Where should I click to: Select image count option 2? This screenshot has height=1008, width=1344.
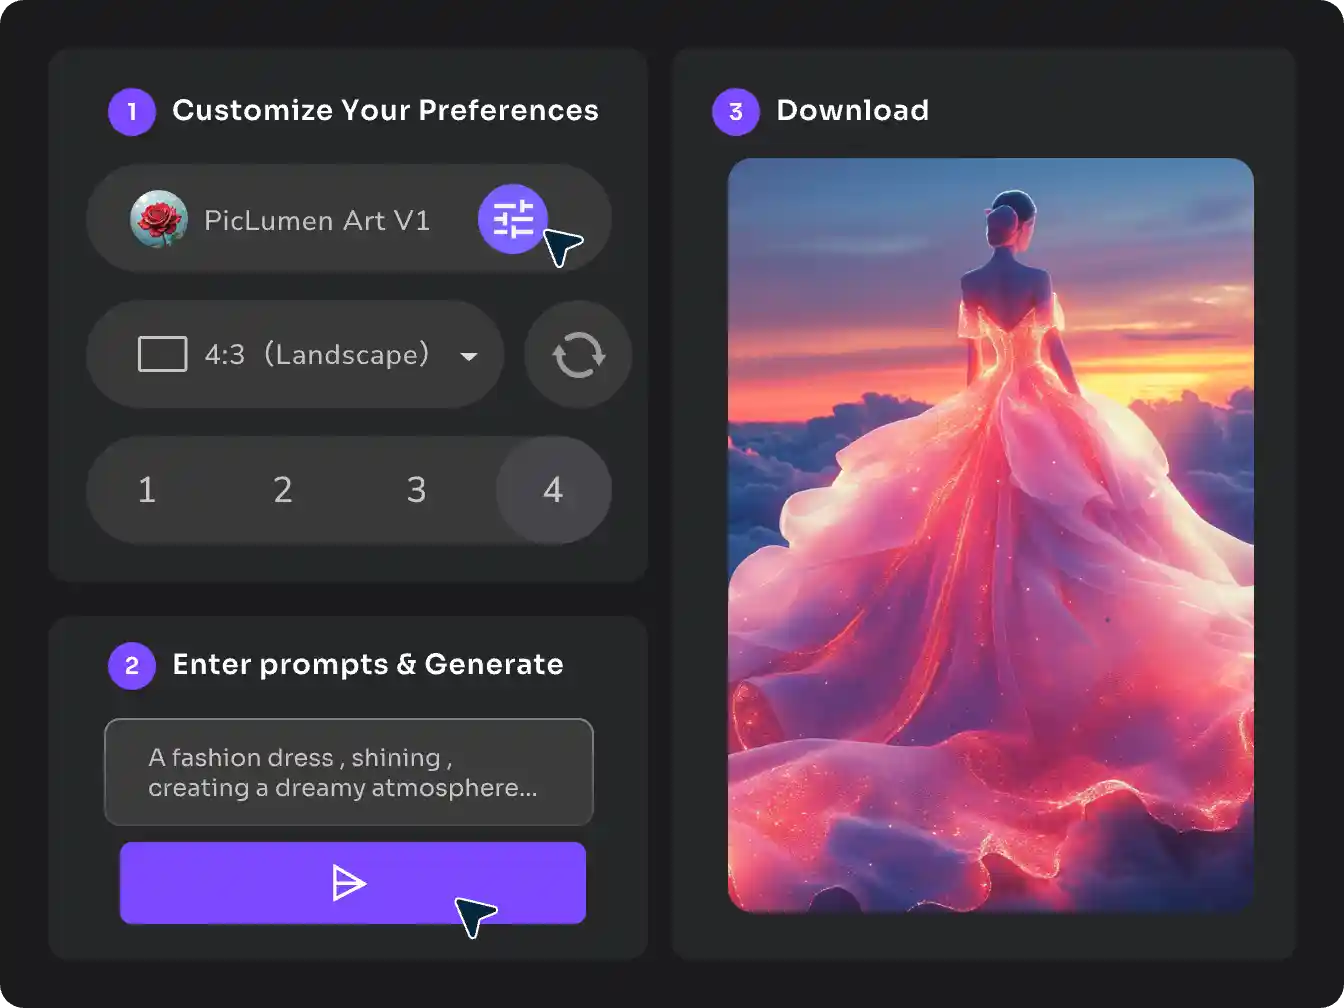(x=282, y=490)
